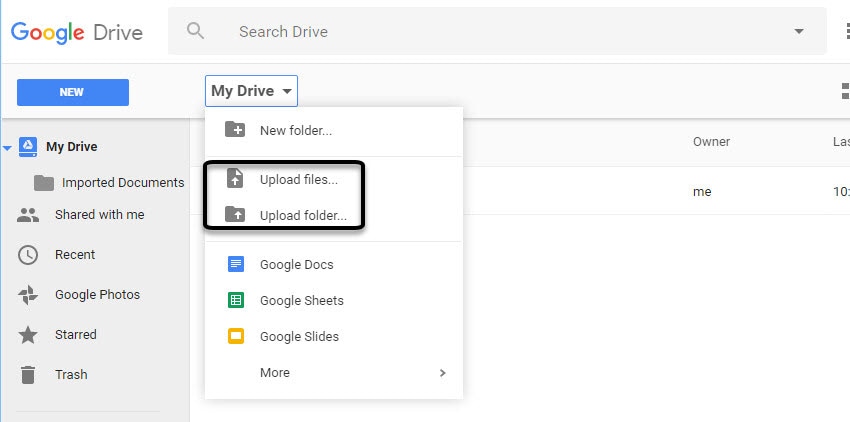The image size is (850, 422).
Task: Select My Drive label in sidebar
Action: (72, 147)
